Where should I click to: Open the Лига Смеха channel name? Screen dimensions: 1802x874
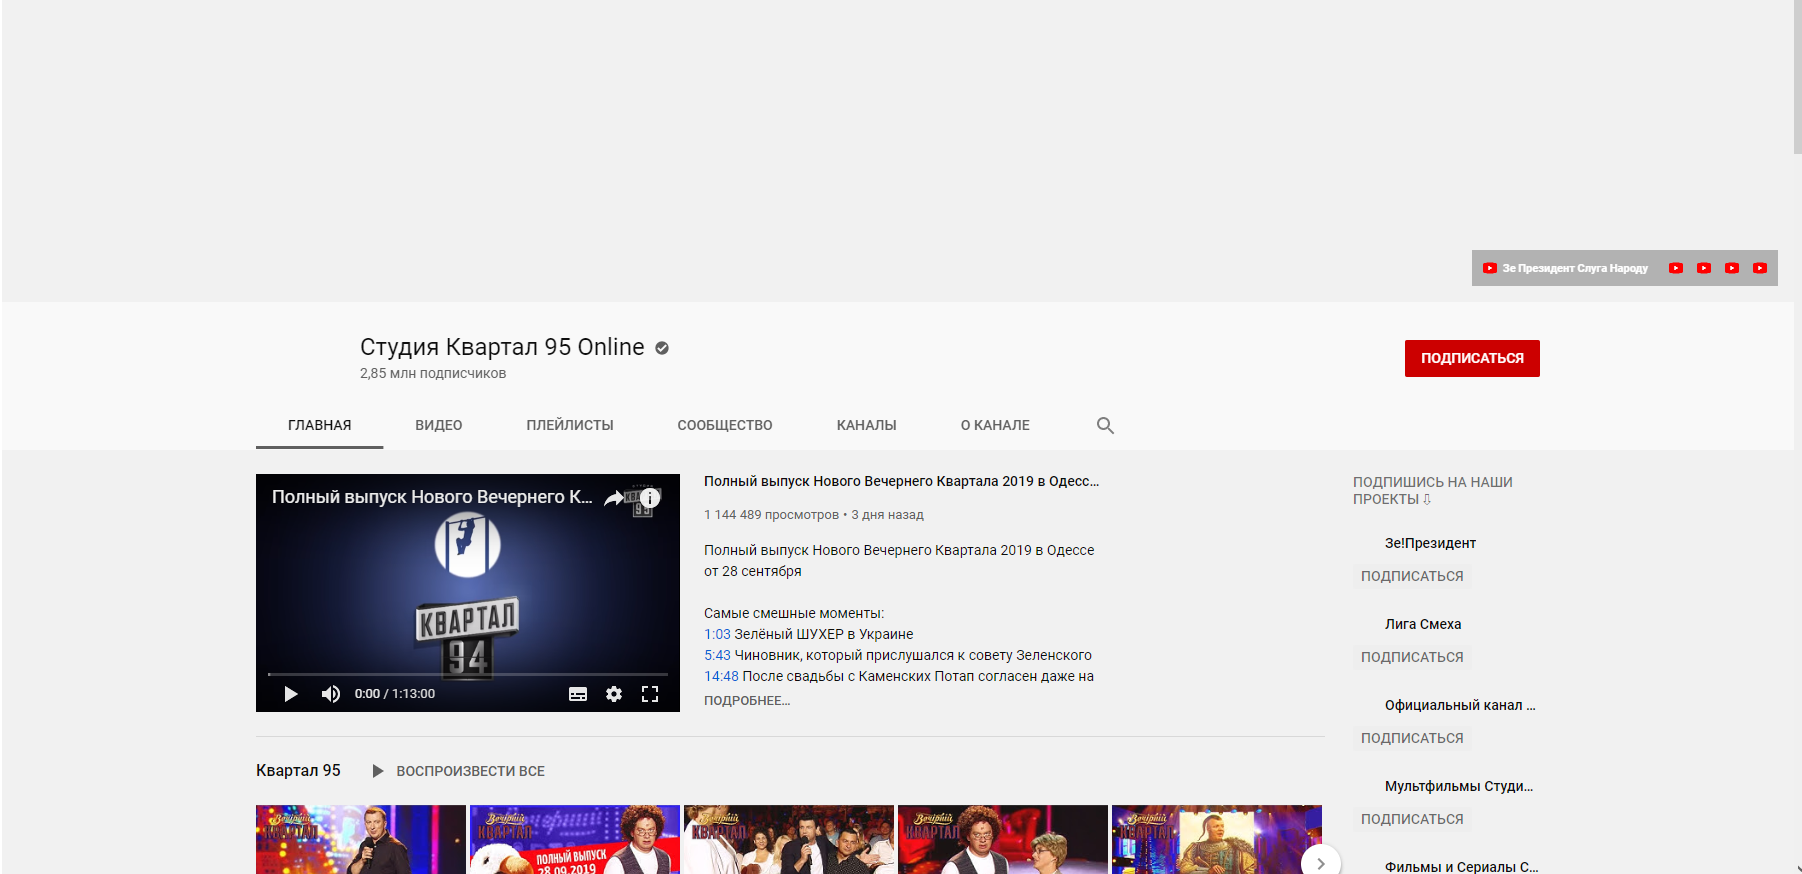point(1423,624)
